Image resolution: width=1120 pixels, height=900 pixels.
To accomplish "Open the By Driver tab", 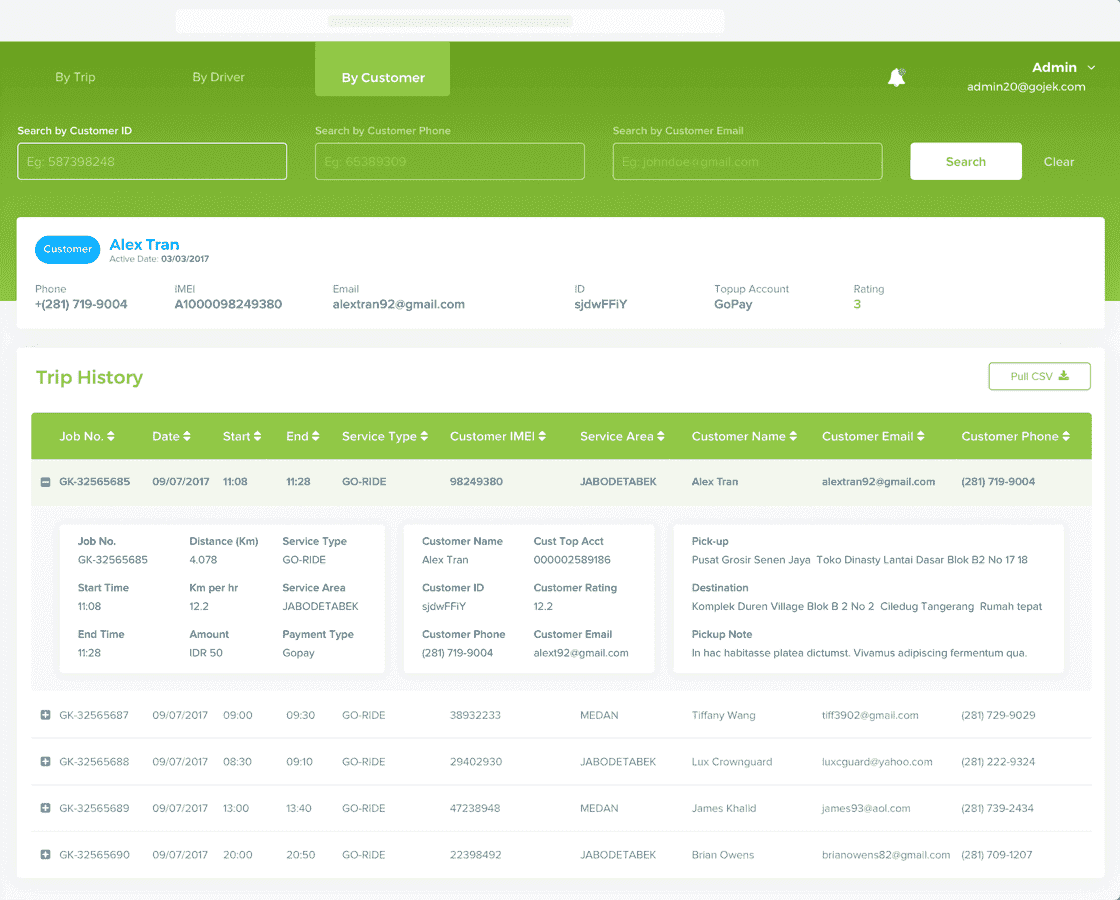I will [218, 76].
